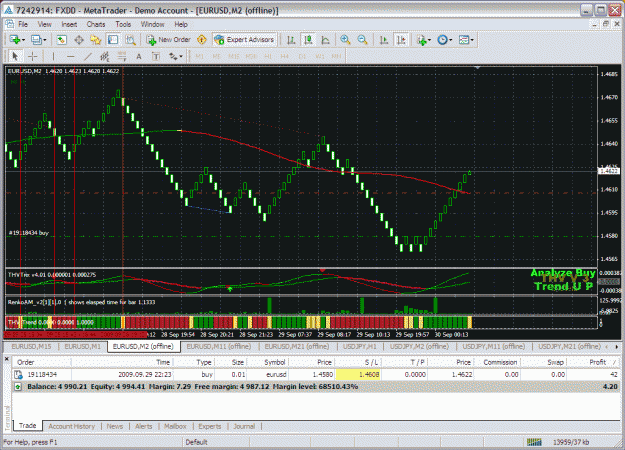The width and height of the screenshot is (625, 450).
Task: Click the #19118434 buy order line label
Action: tap(29, 233)
